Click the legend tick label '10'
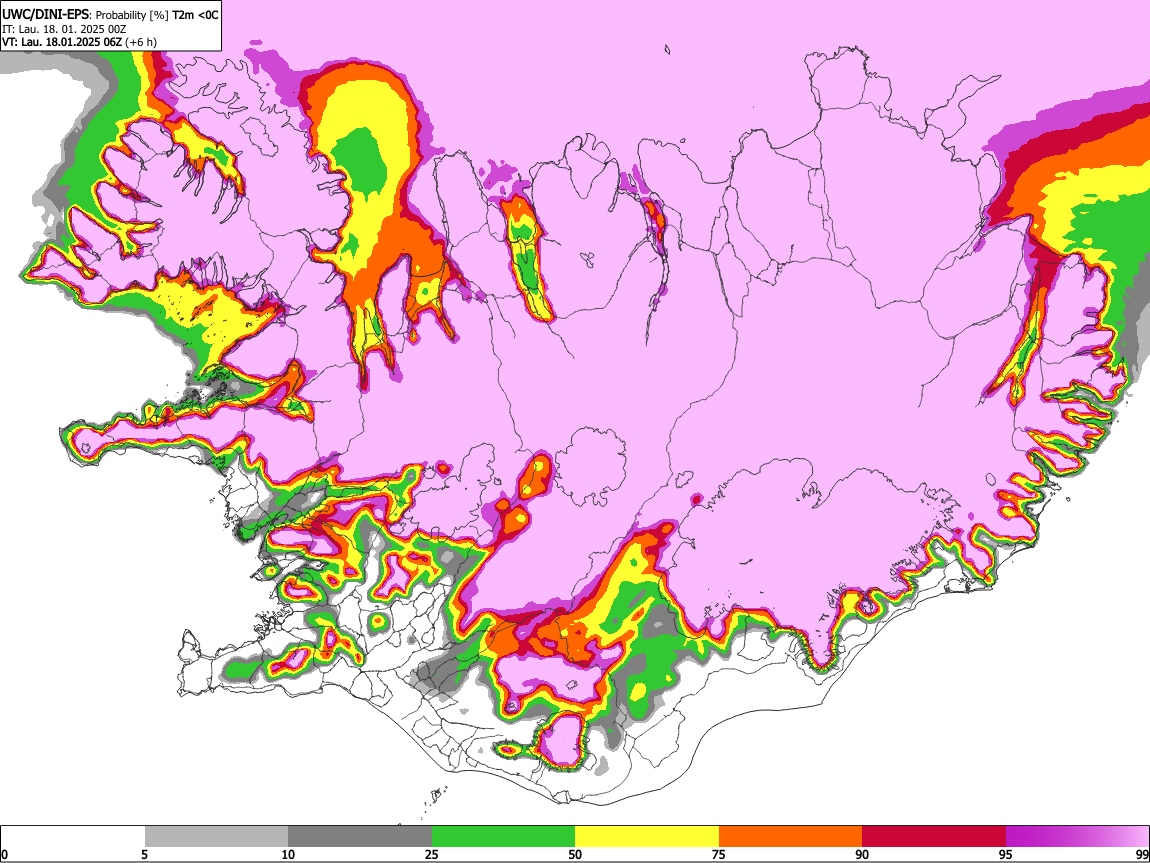The height and width of the screenshot is (863, 1150). (288, 854)
